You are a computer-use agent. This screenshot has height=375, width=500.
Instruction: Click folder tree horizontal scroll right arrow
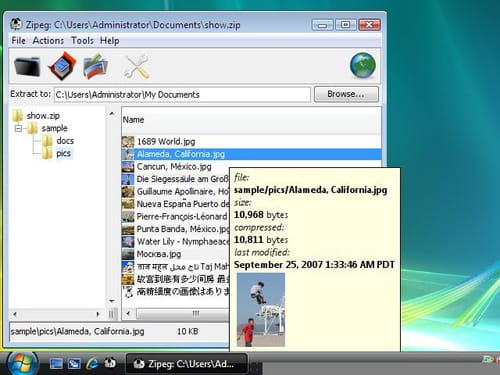(x=98, y=314)
